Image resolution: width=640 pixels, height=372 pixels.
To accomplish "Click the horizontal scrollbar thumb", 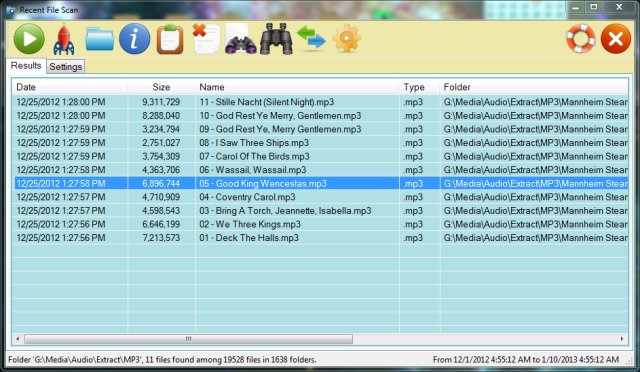I will pos(188,339).
